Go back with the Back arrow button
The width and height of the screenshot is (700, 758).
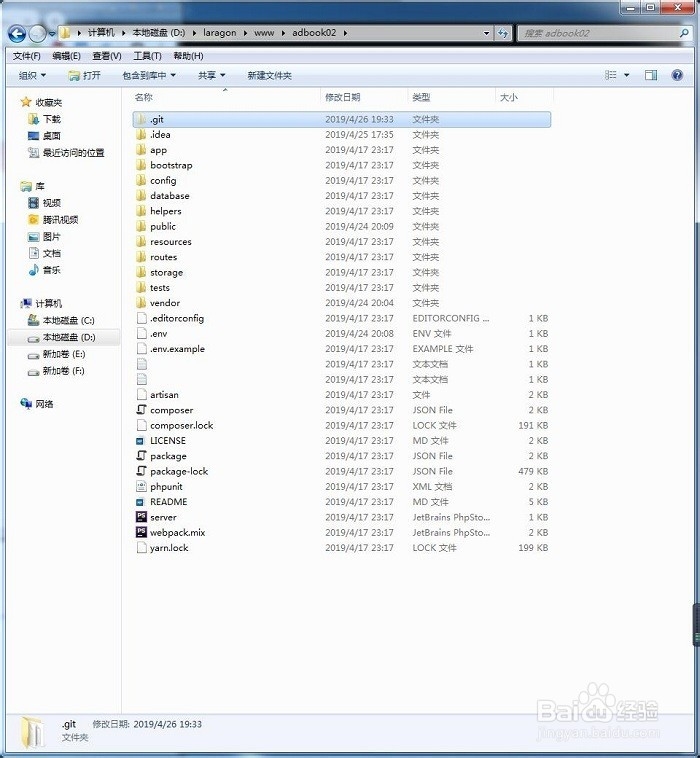(x=17, y=33)
